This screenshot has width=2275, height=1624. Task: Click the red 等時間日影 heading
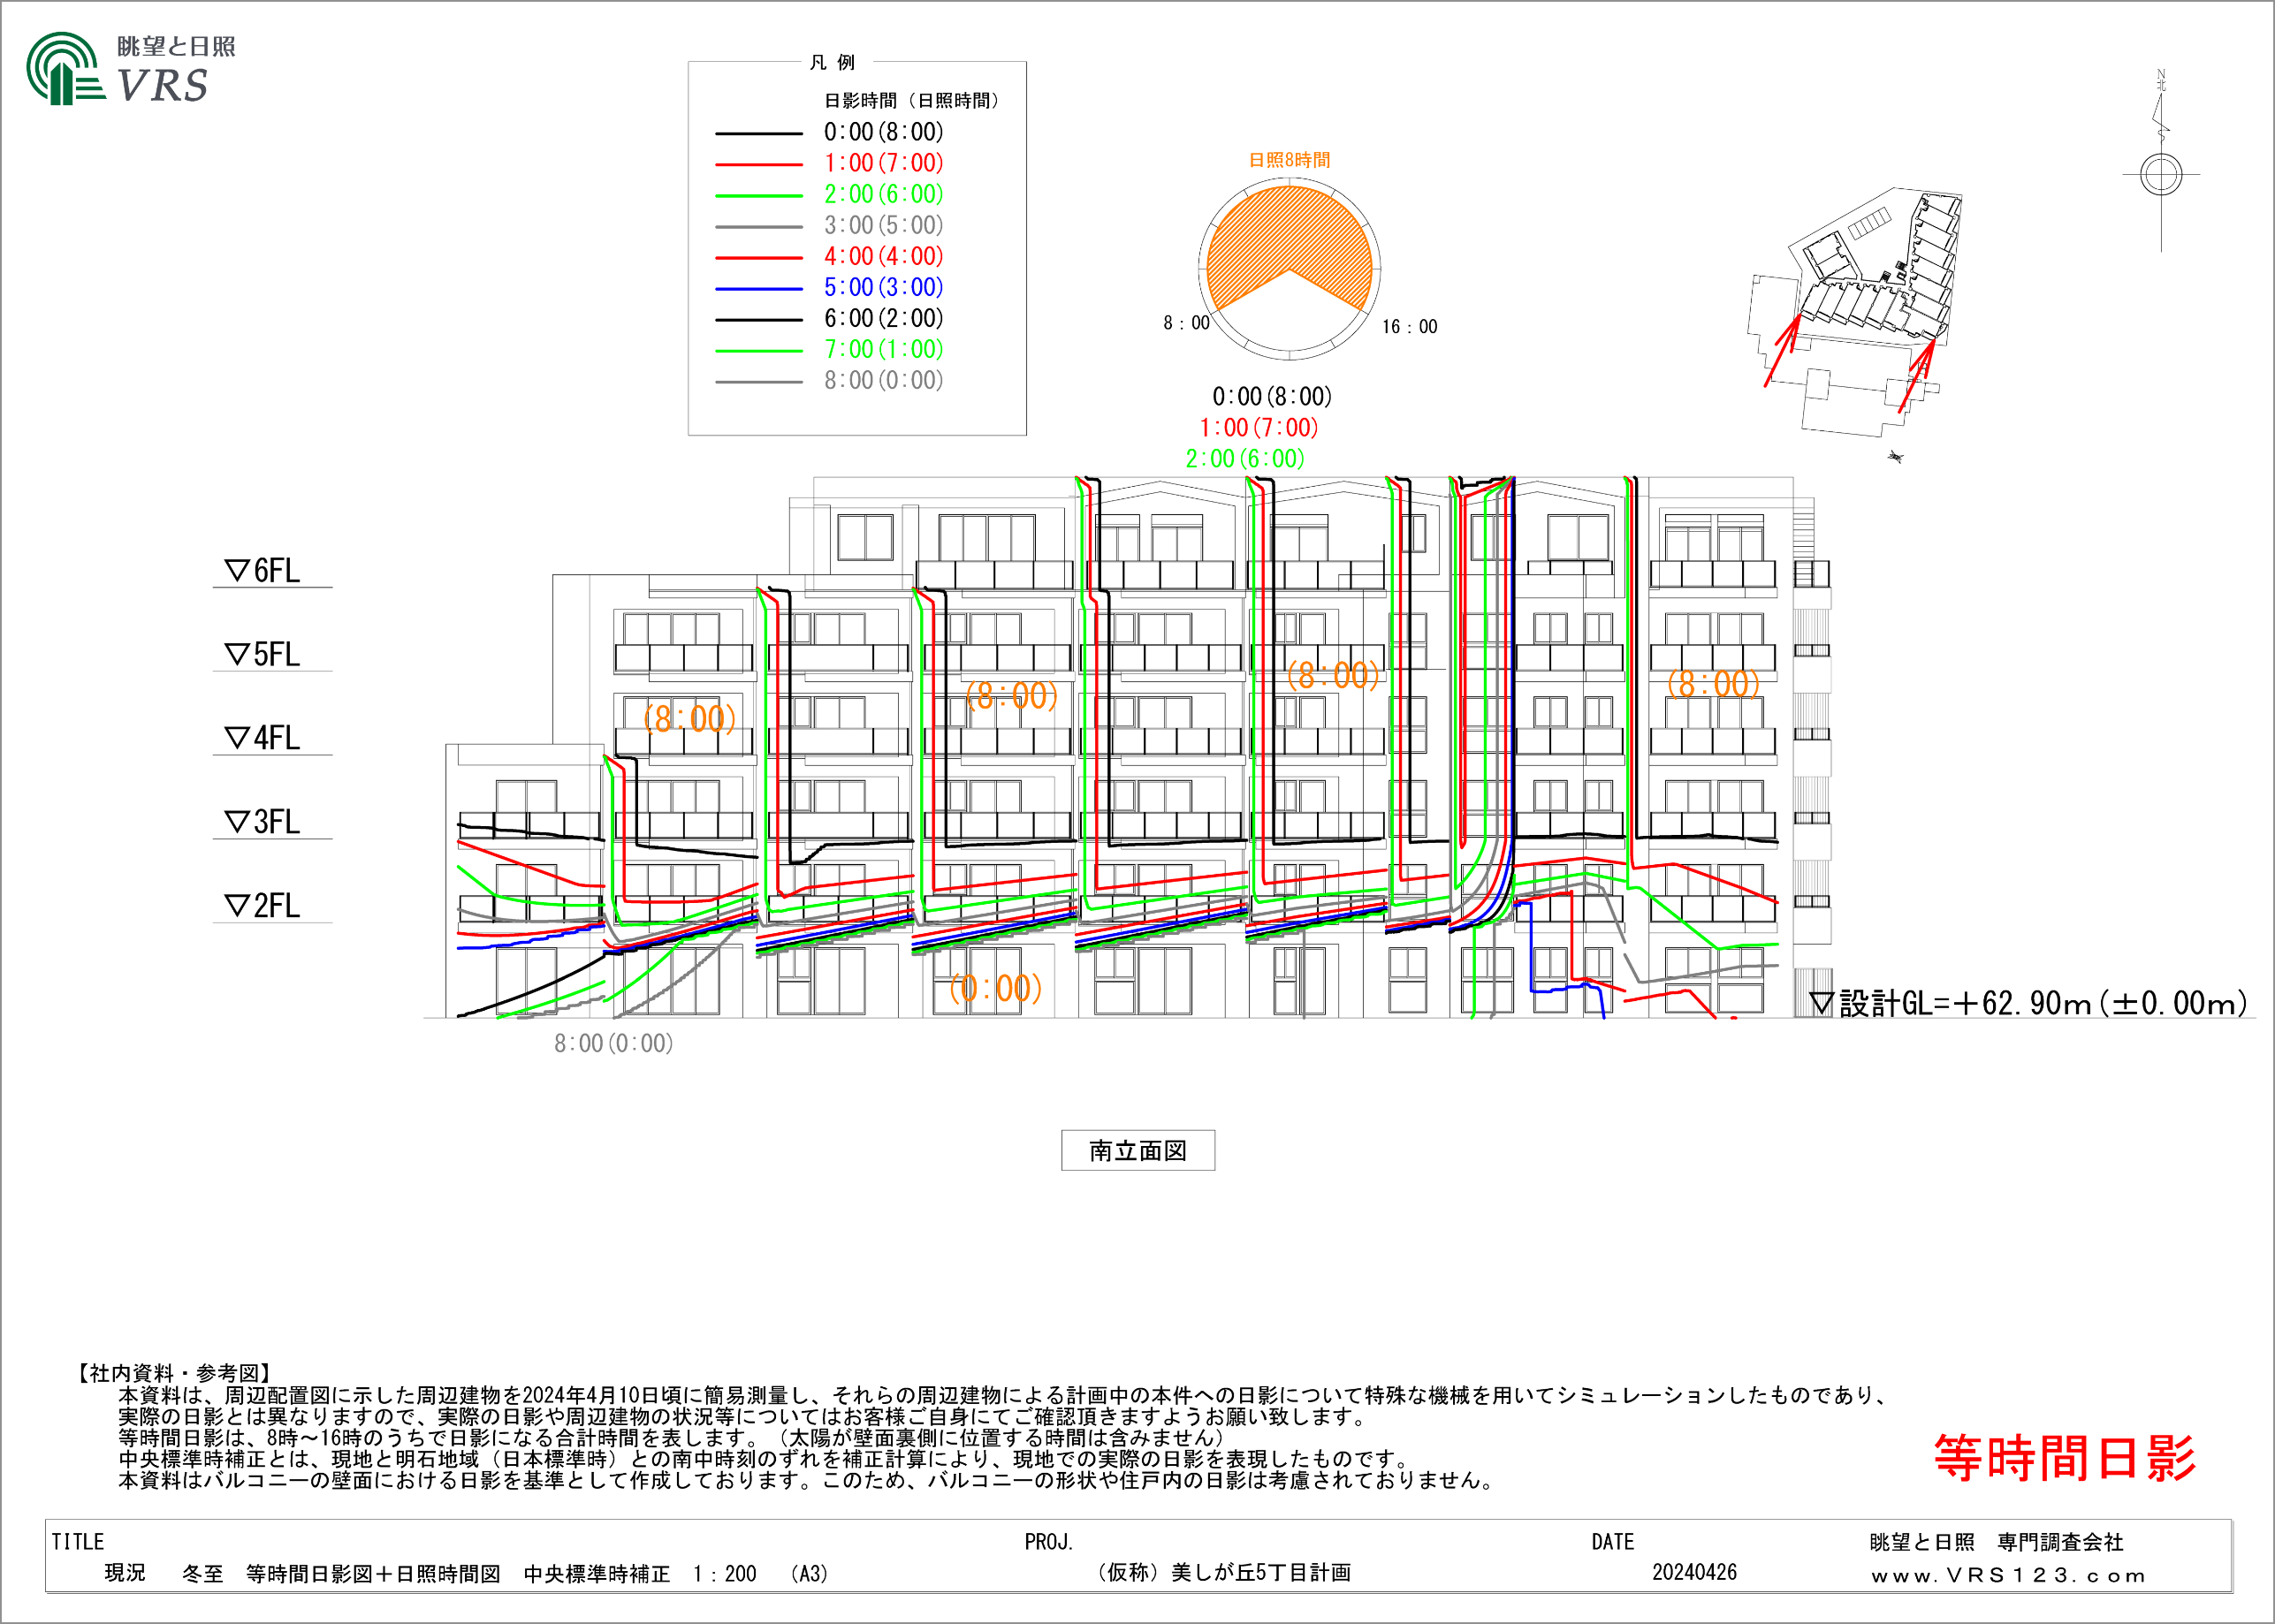coord(2064,1458)
